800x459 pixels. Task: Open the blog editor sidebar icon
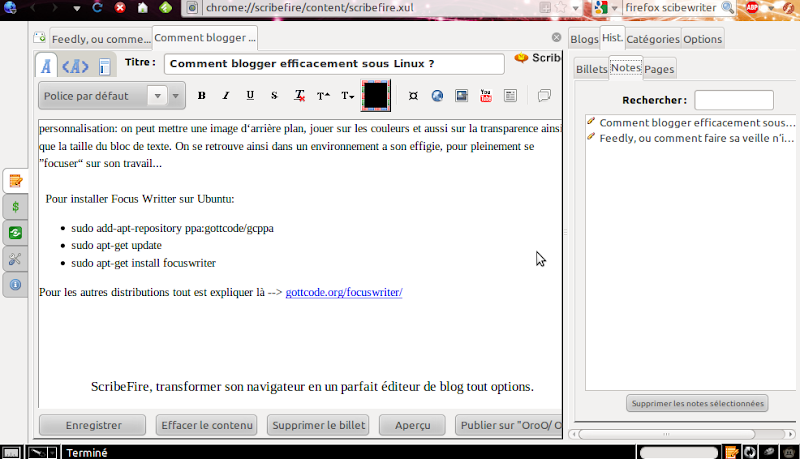coord(15,181)
